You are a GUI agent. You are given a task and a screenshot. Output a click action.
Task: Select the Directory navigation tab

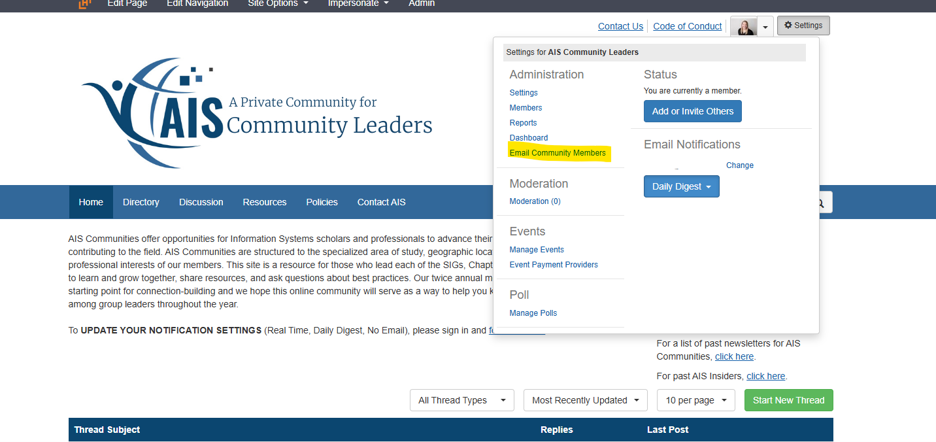click(141, 202)
